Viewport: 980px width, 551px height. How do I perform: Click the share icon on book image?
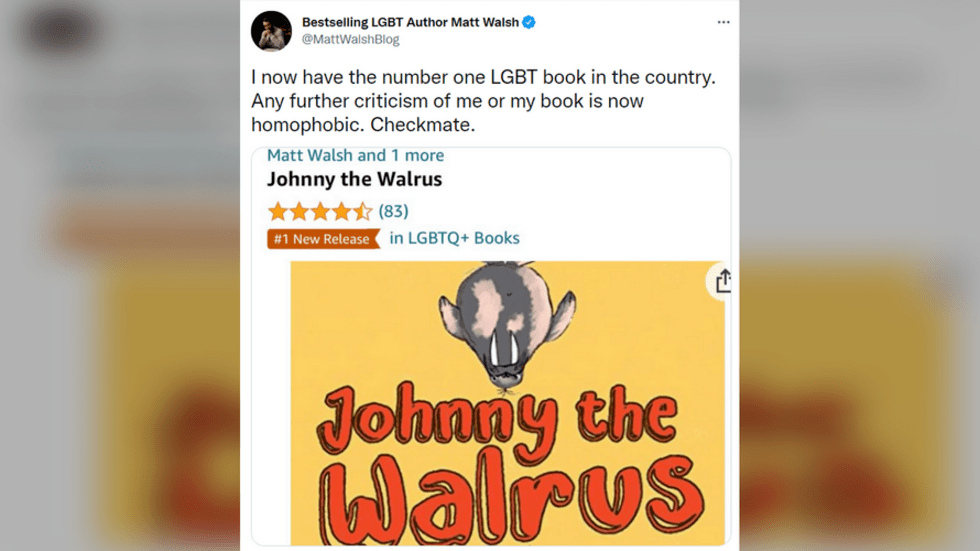point(723,281)
